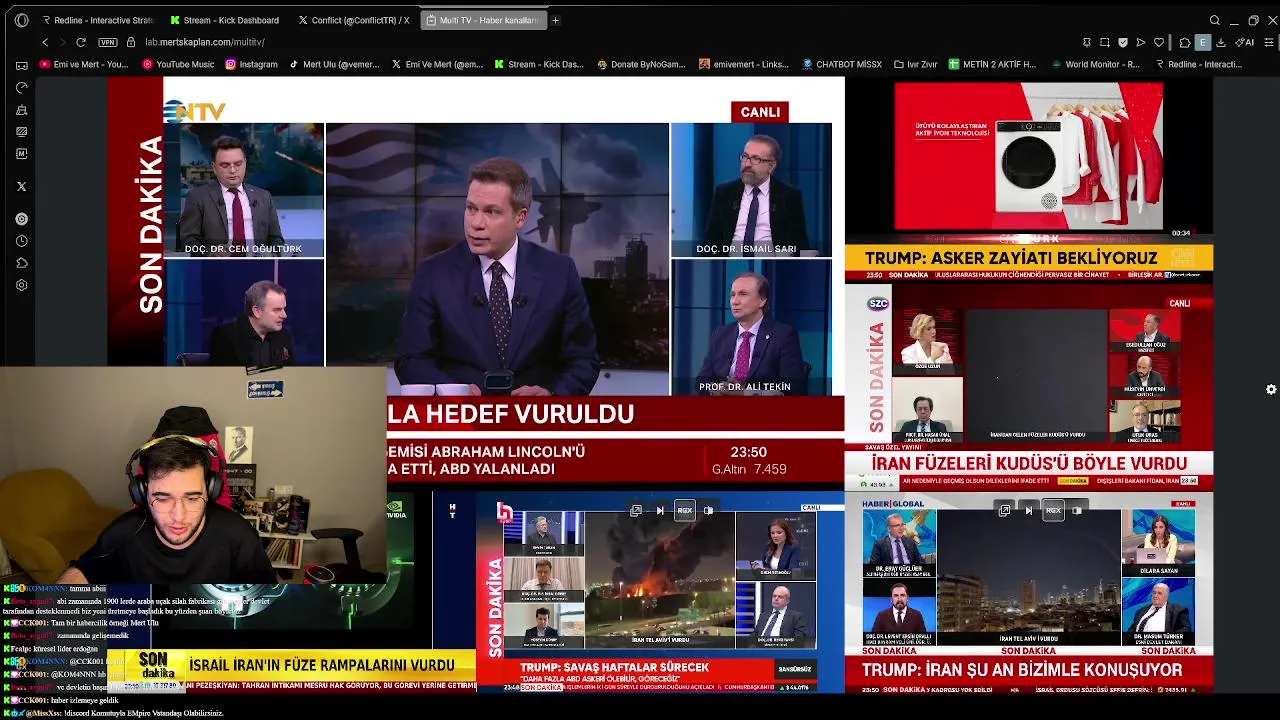Switch to Stream - Kick Dashboard tab
This screenshot has width=1280, height=720.
(x=225, y=20)
